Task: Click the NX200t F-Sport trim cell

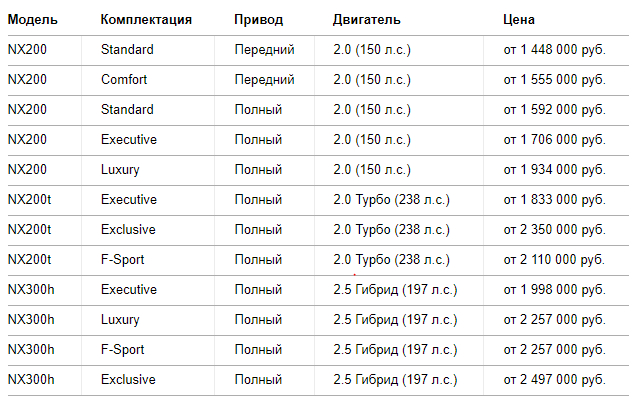Action: coord(122,260)
